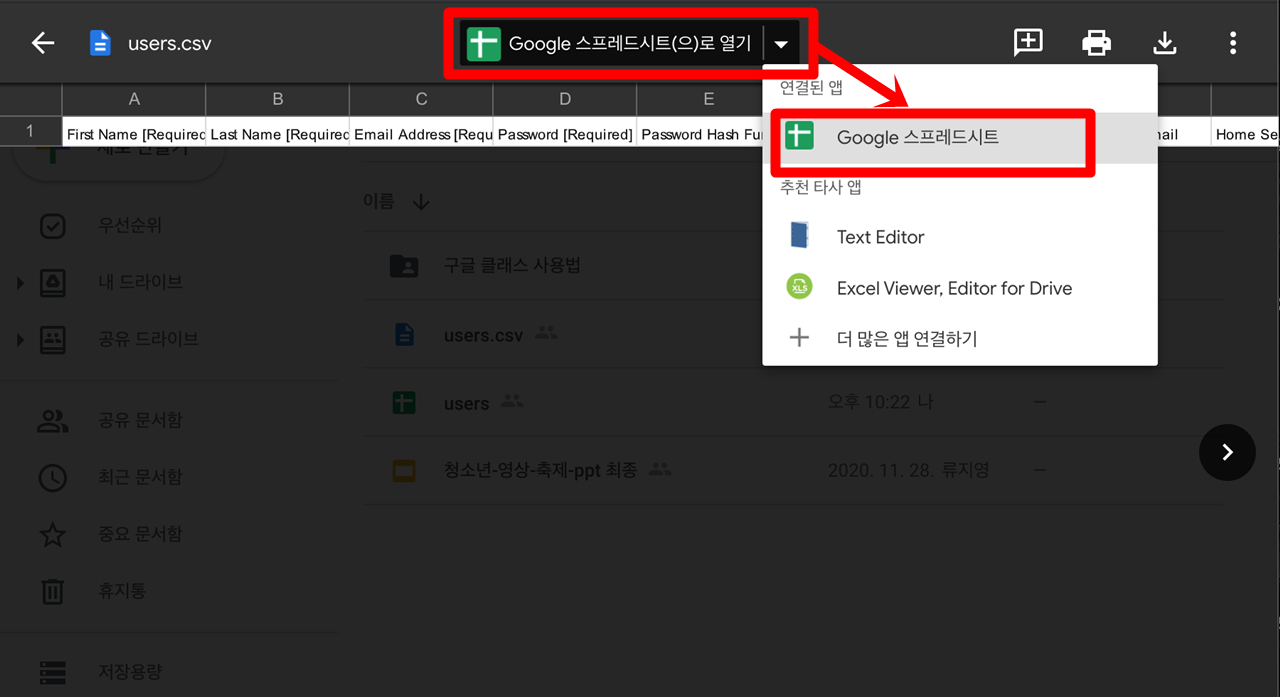Click the users.csv document file icon in header
This screenshot has height=697, width=1280.
(100, 43)
